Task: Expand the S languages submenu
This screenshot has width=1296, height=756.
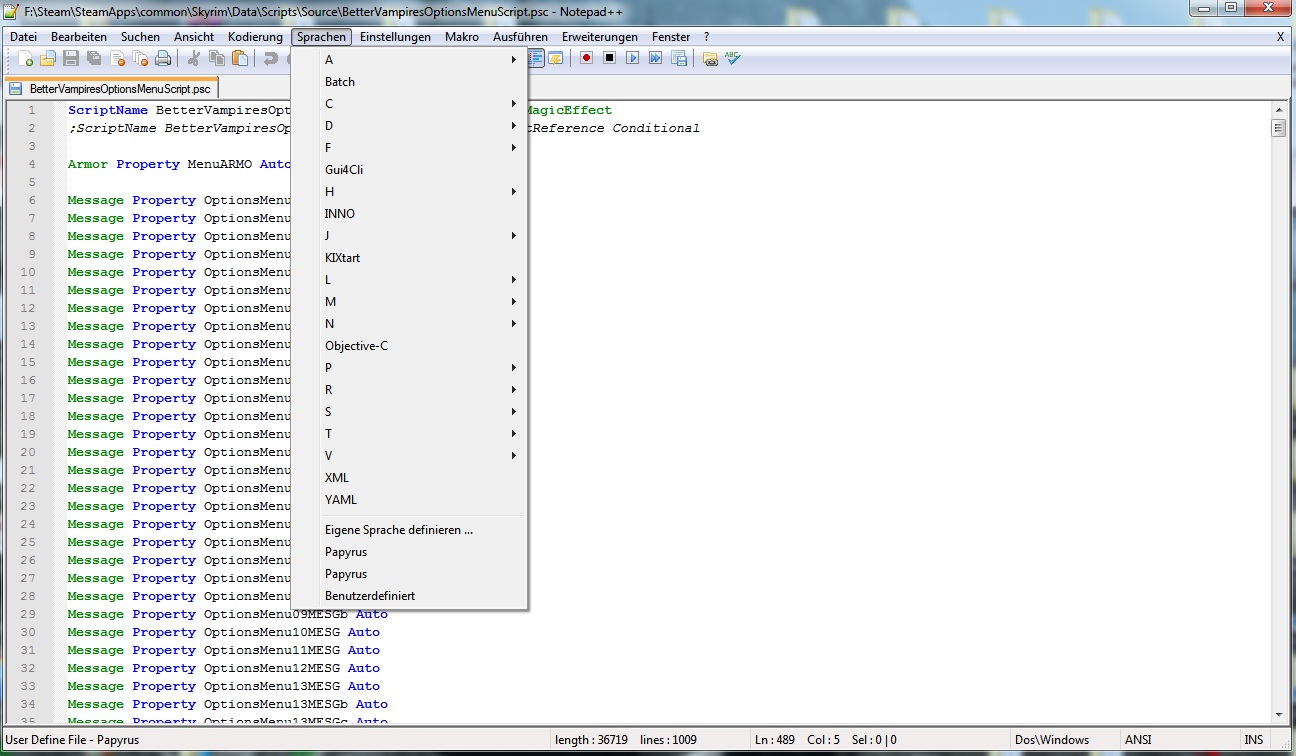Action: 420,412
